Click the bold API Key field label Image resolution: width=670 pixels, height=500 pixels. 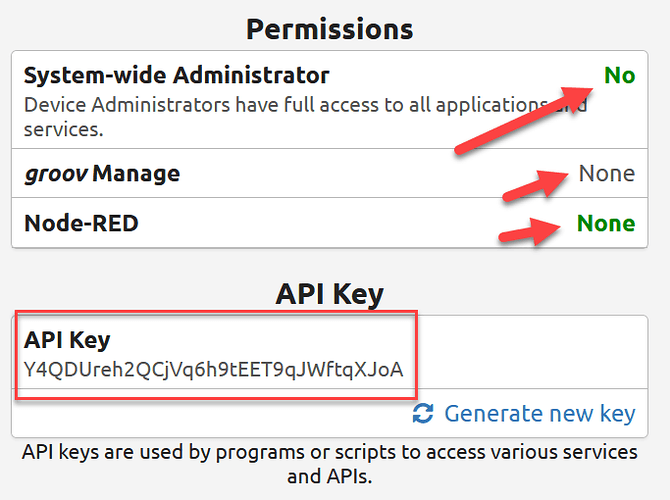67,341
